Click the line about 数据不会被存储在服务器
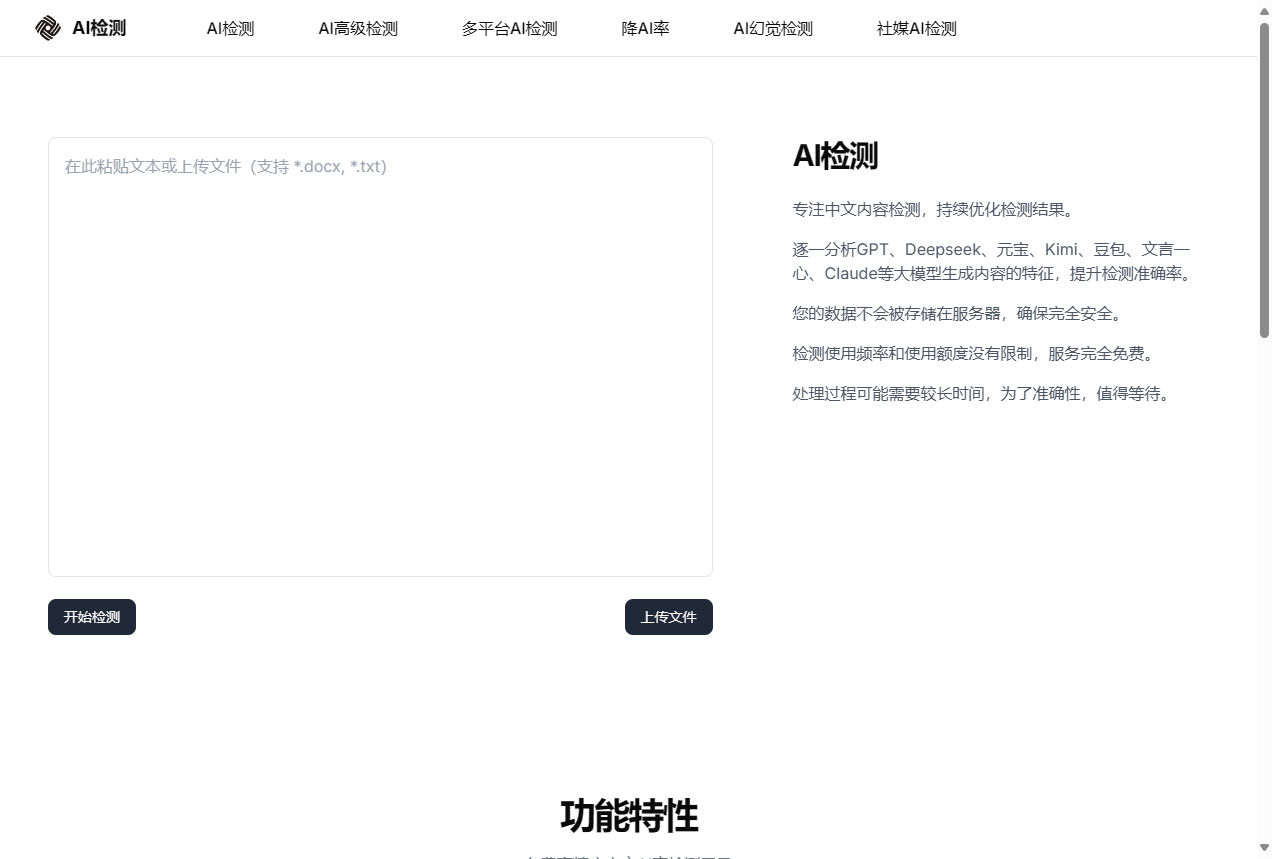The height and width of the screenshot is (859, 1272). click(x=957, y=314)
